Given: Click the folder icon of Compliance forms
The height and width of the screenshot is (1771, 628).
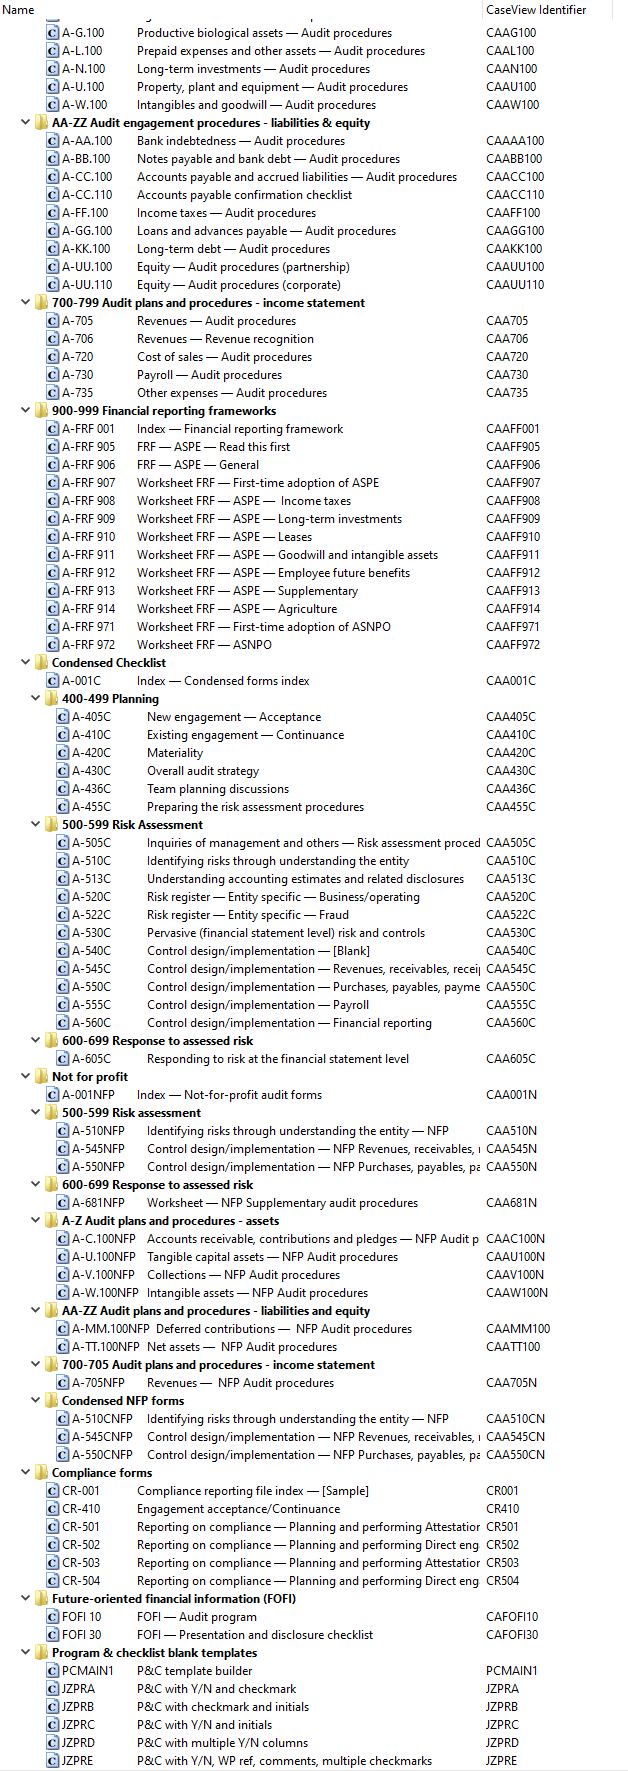Looking at the screenshot, I should point(42,1473).
